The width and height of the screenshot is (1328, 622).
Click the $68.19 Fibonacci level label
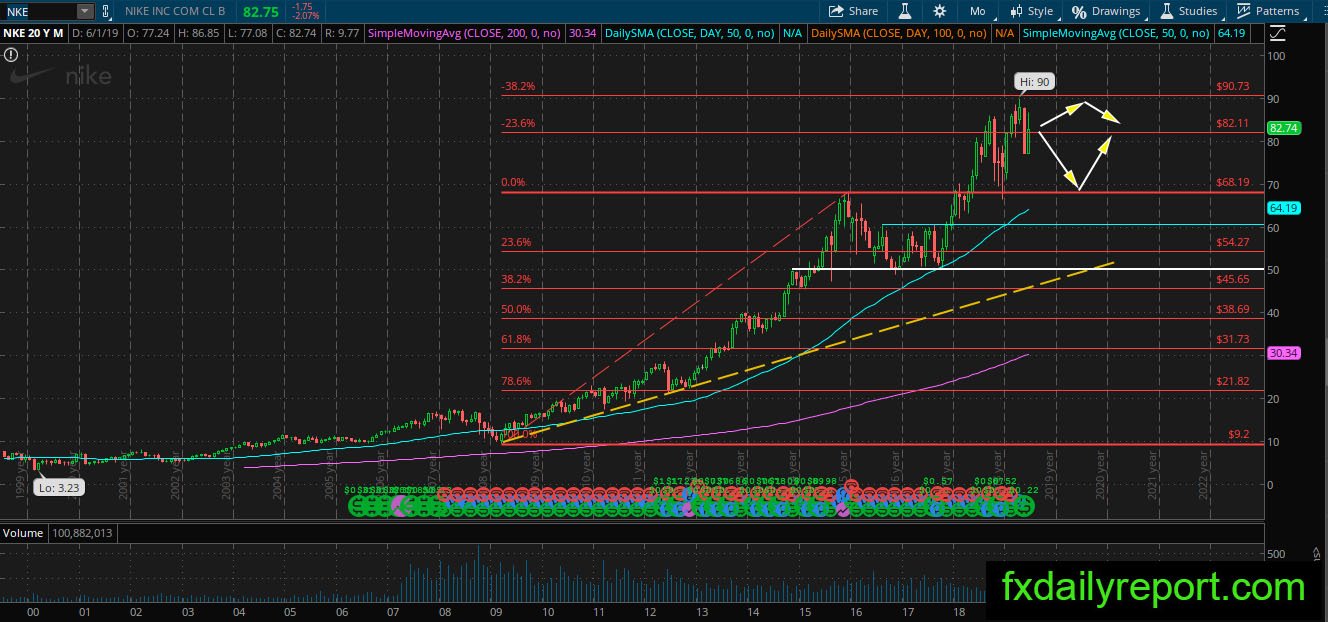tap(1233, 183)
